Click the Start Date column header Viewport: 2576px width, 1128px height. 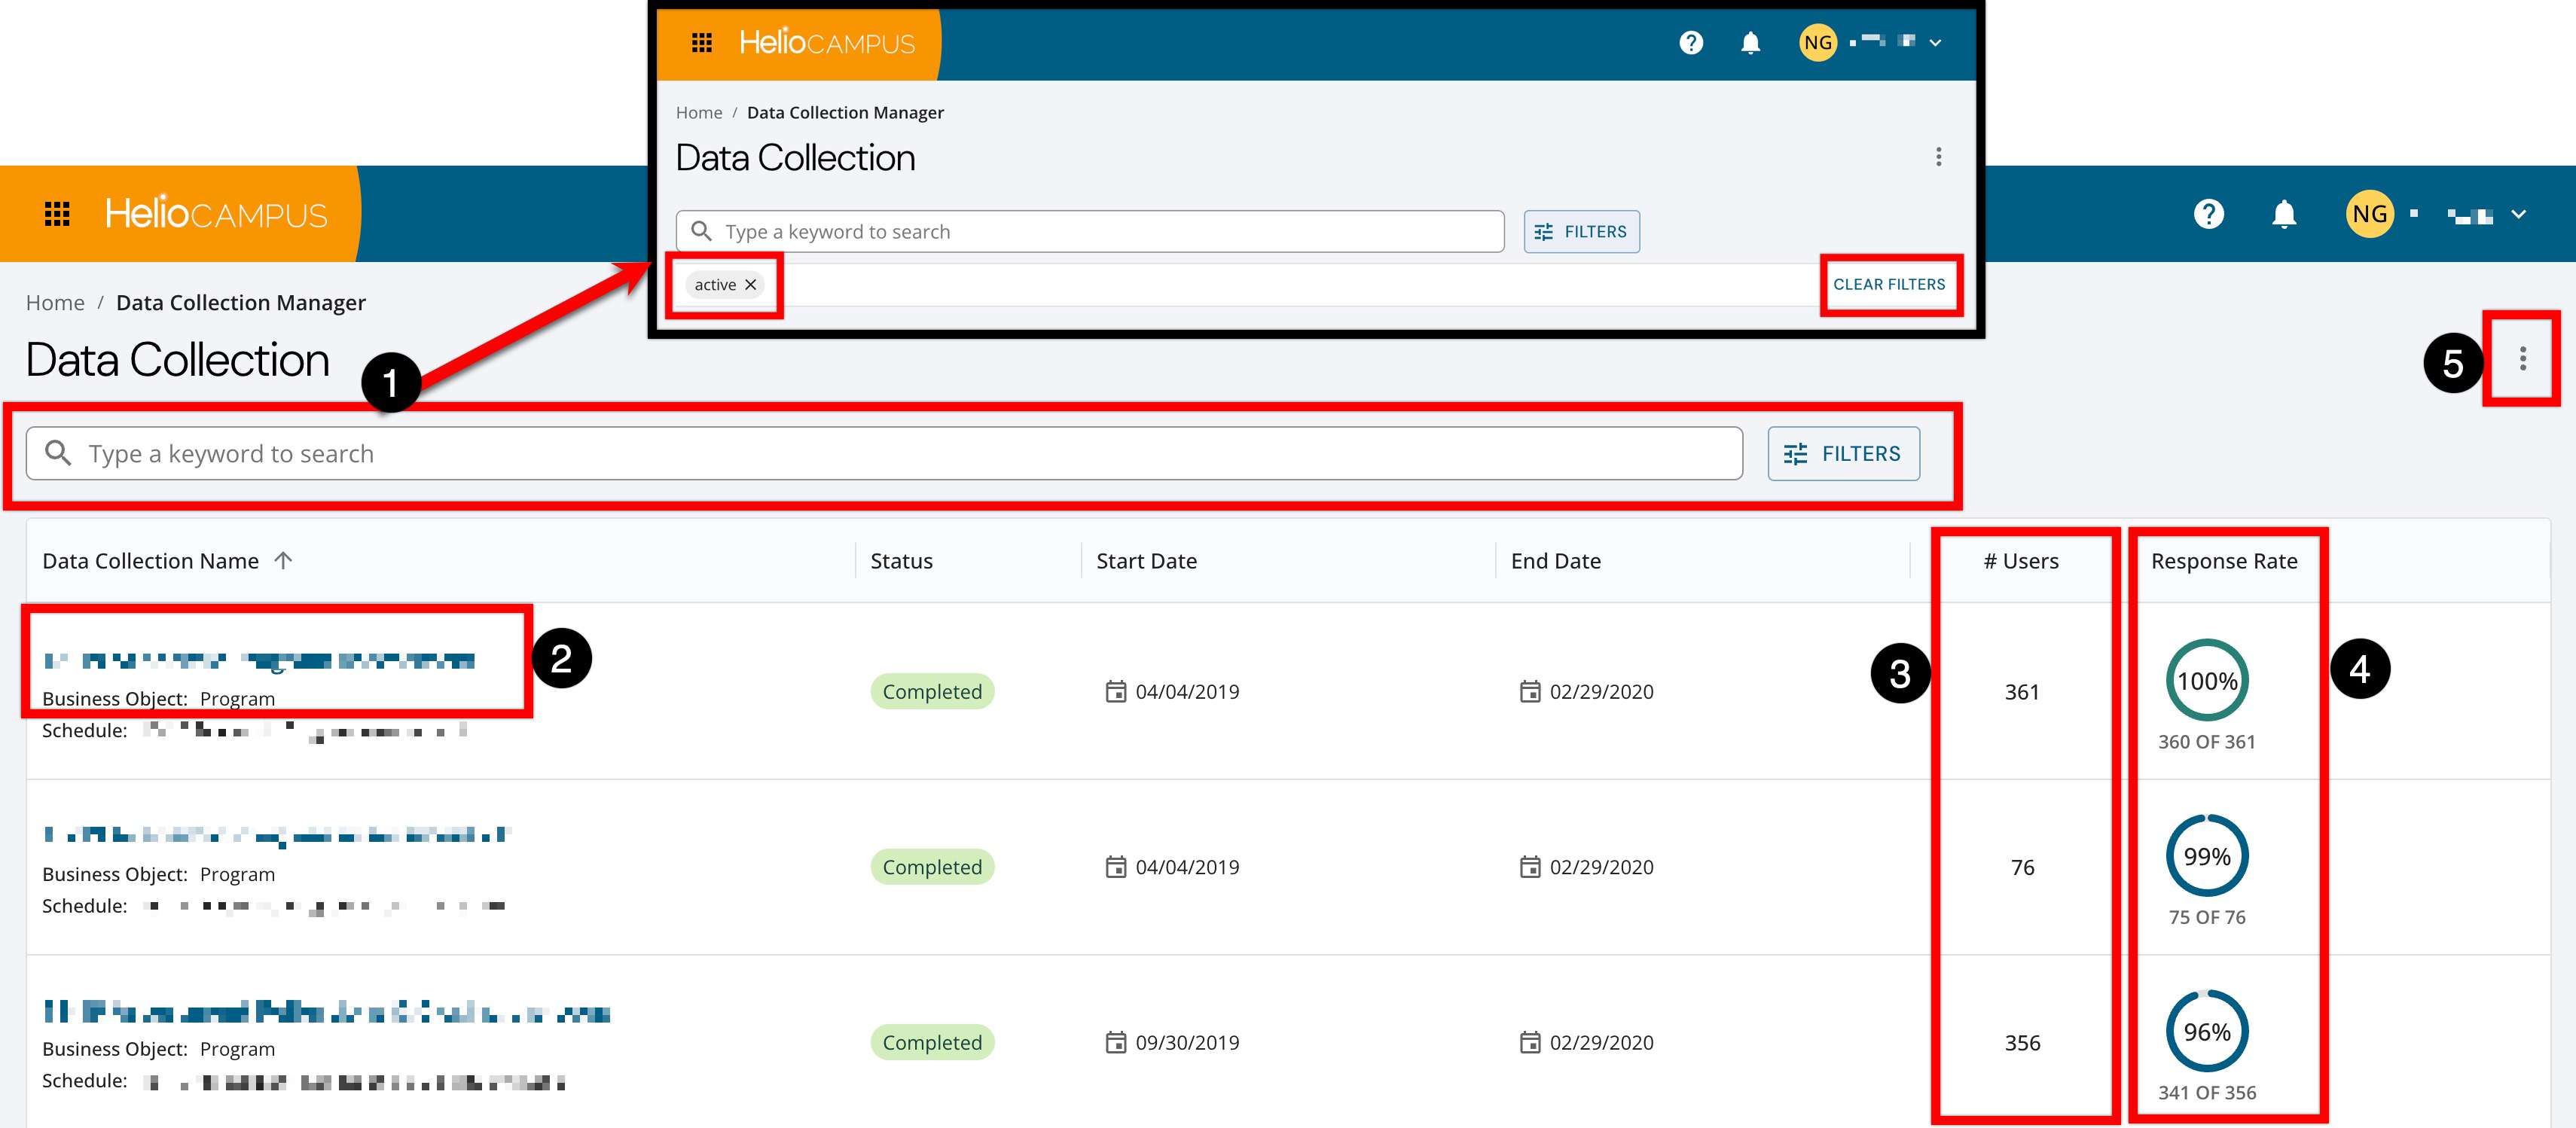(x=1146, y=561)
